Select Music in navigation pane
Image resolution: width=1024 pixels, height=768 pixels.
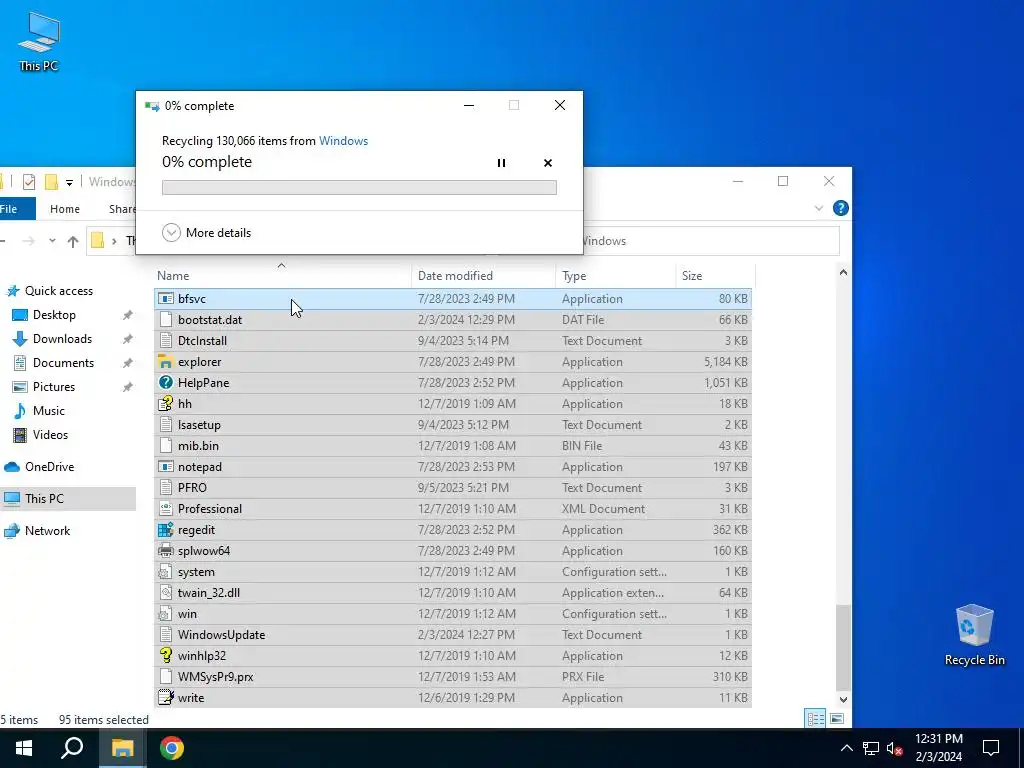(48, 411)
